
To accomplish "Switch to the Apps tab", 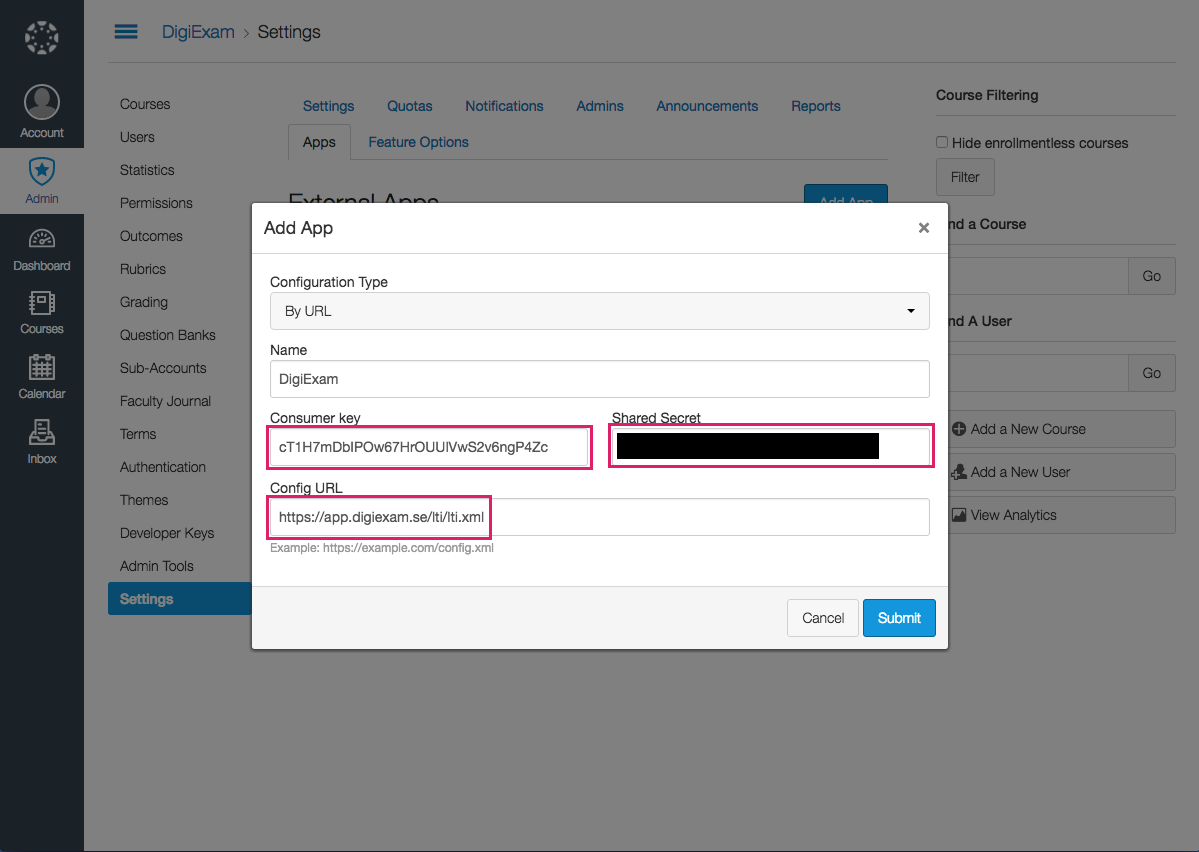I will [319, 142].
